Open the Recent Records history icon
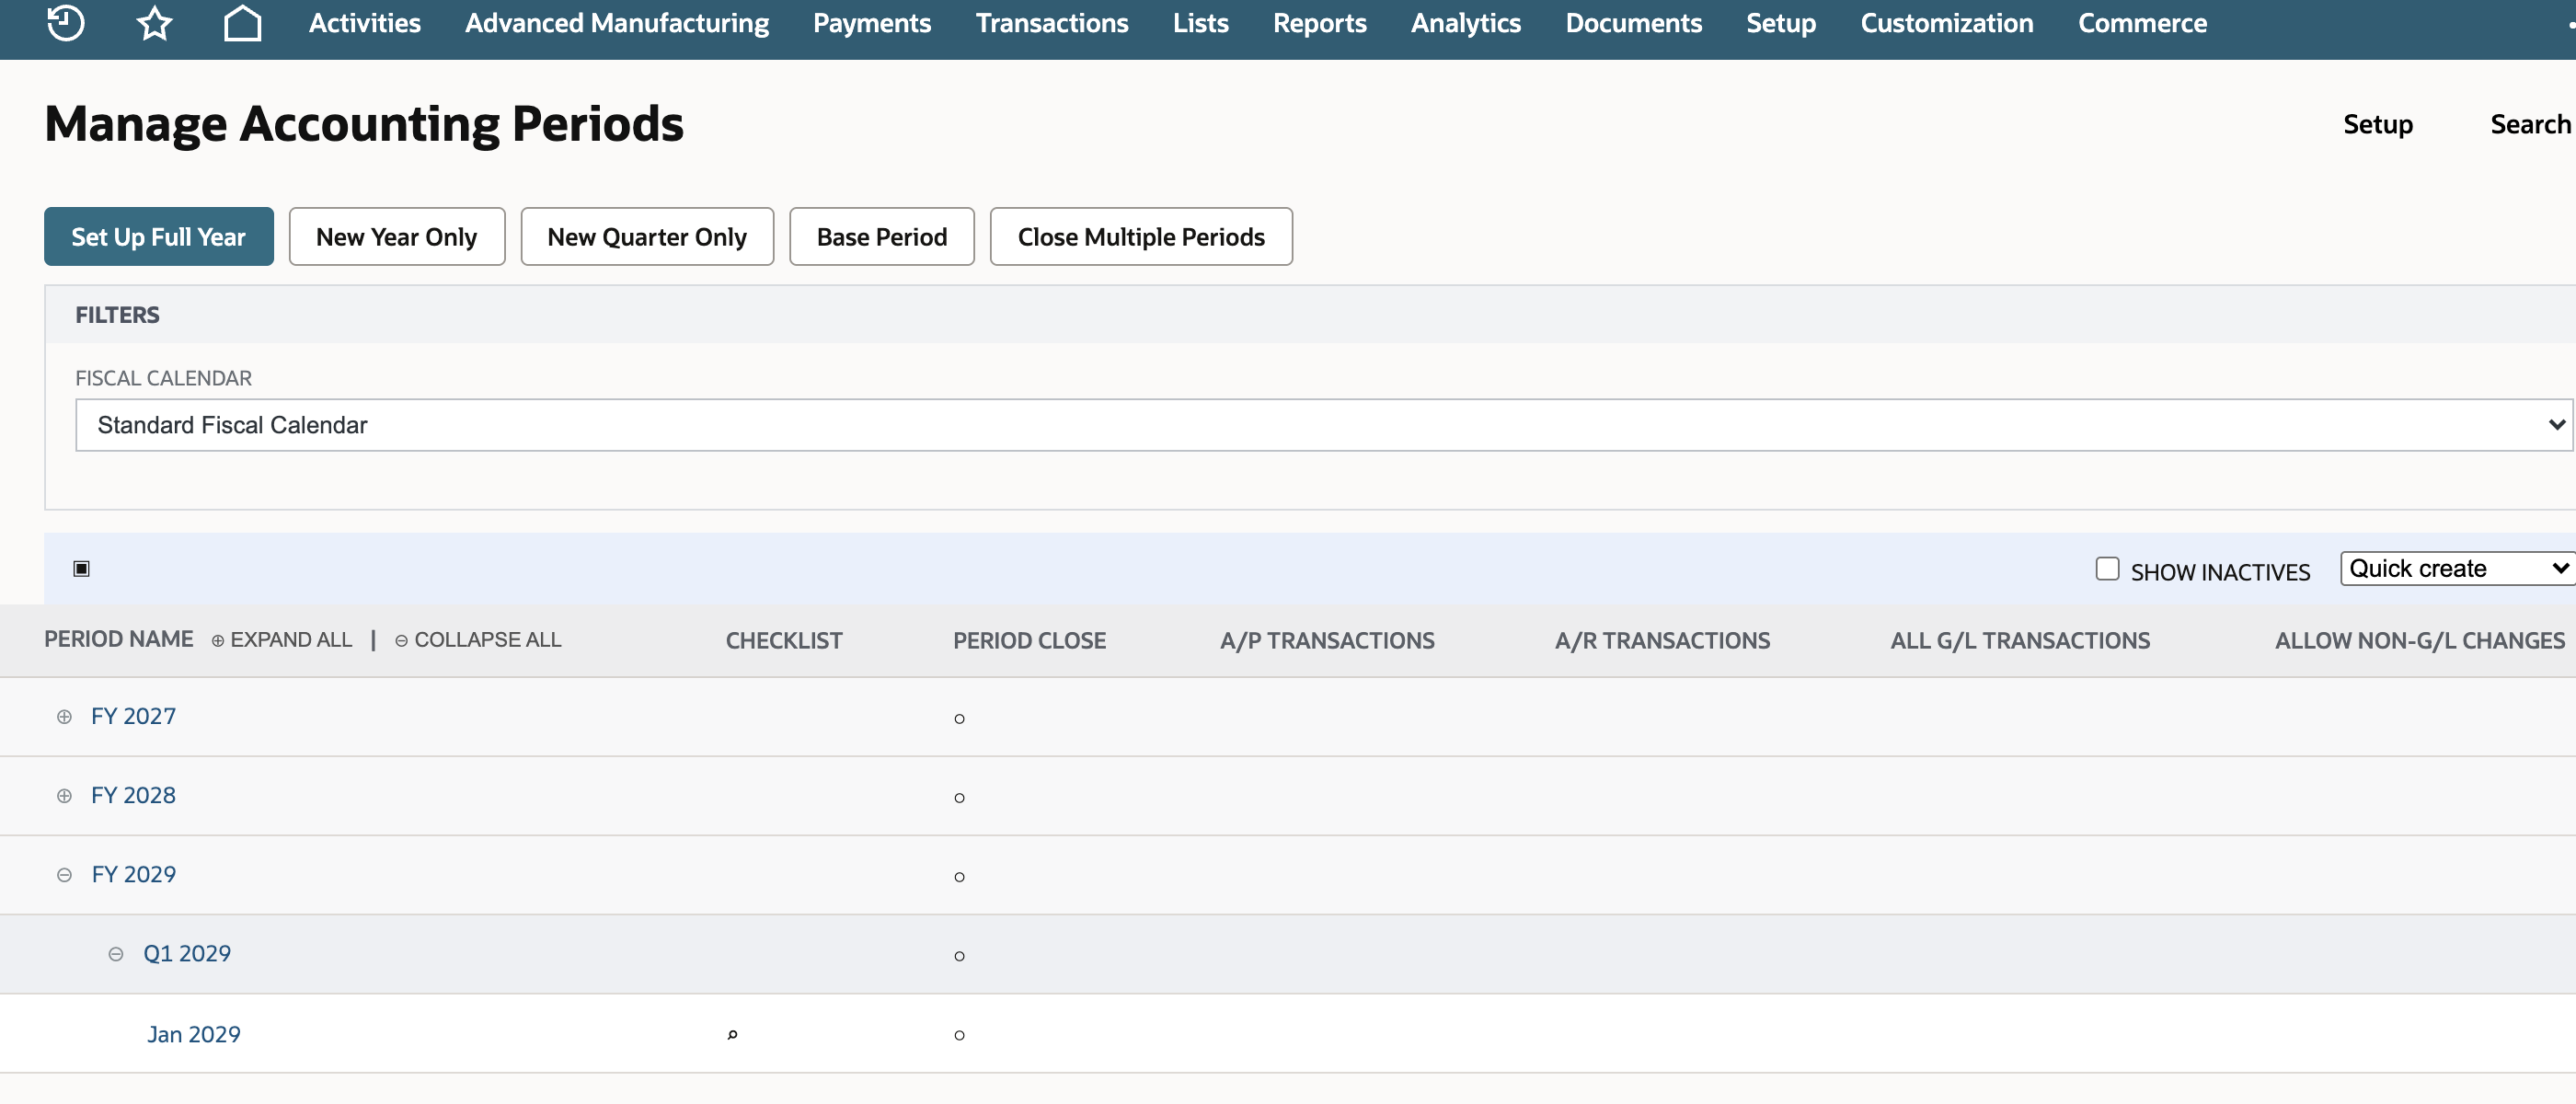Viewport: 2576px width, 1104px height. tap(66, 22)
